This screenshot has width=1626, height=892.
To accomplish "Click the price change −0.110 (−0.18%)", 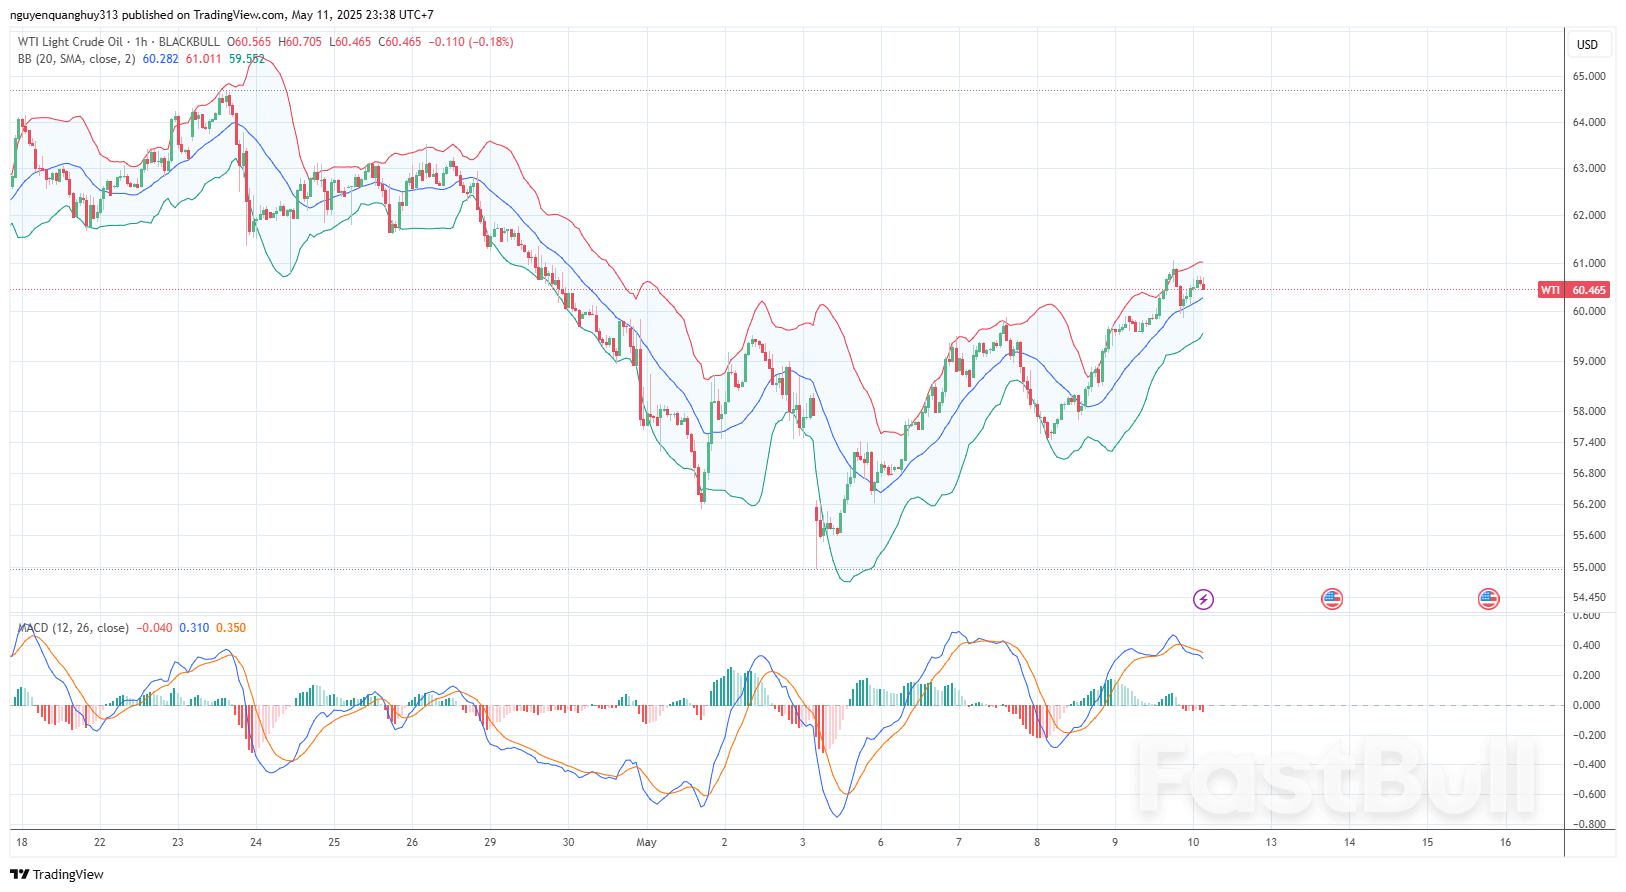I will coord(471,42).
